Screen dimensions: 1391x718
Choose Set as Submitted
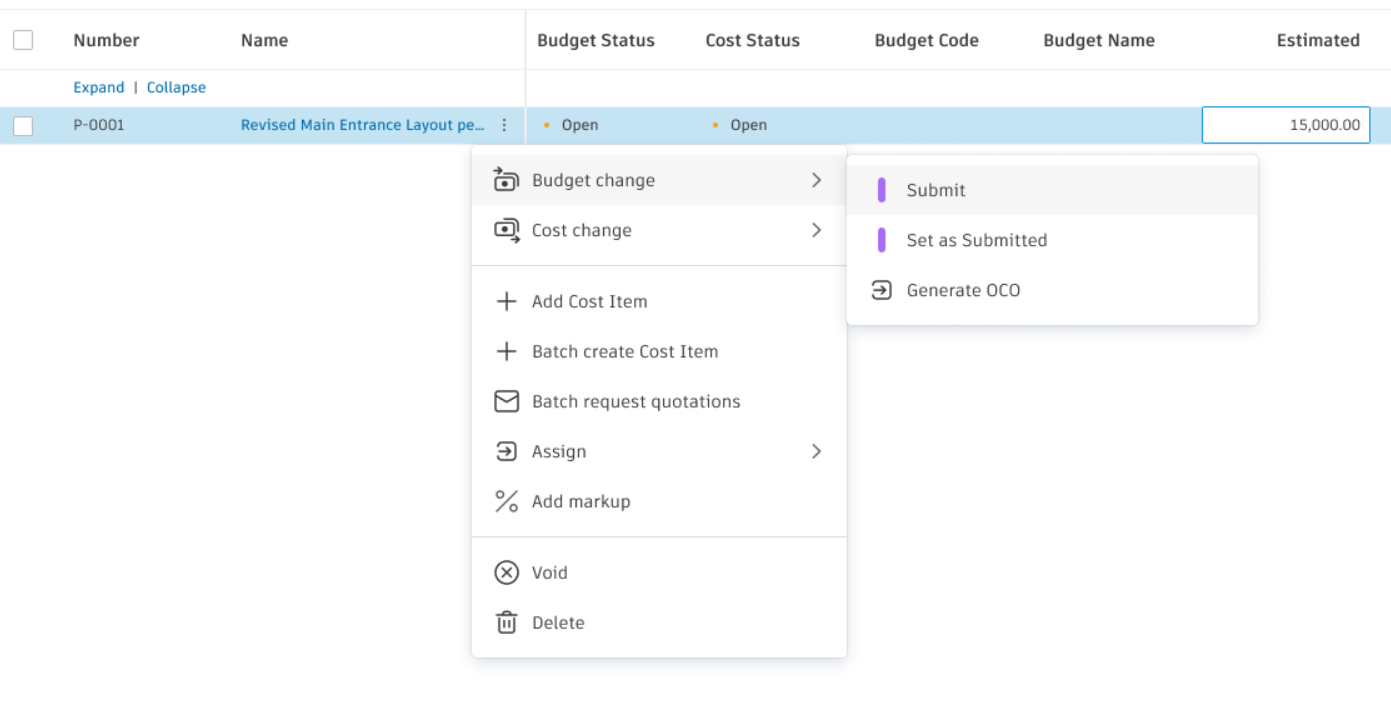(x=976, y=240)
